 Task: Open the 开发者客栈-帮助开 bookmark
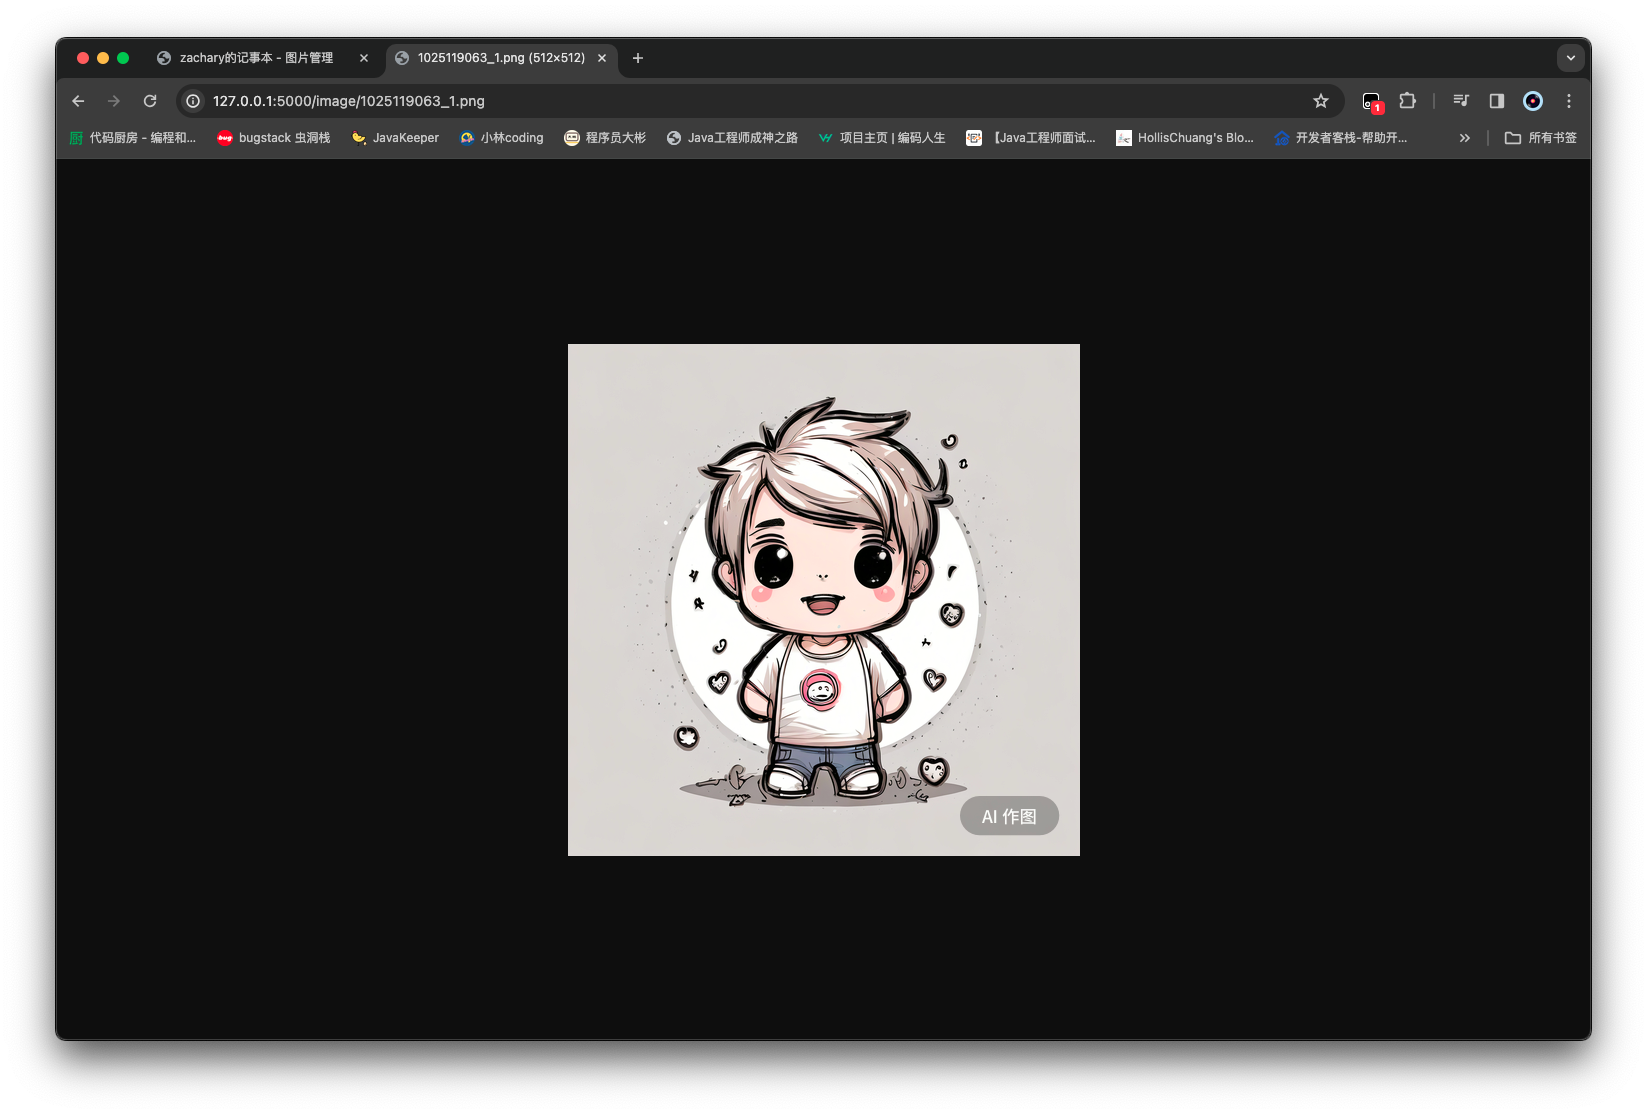(x=1341, y=138)
